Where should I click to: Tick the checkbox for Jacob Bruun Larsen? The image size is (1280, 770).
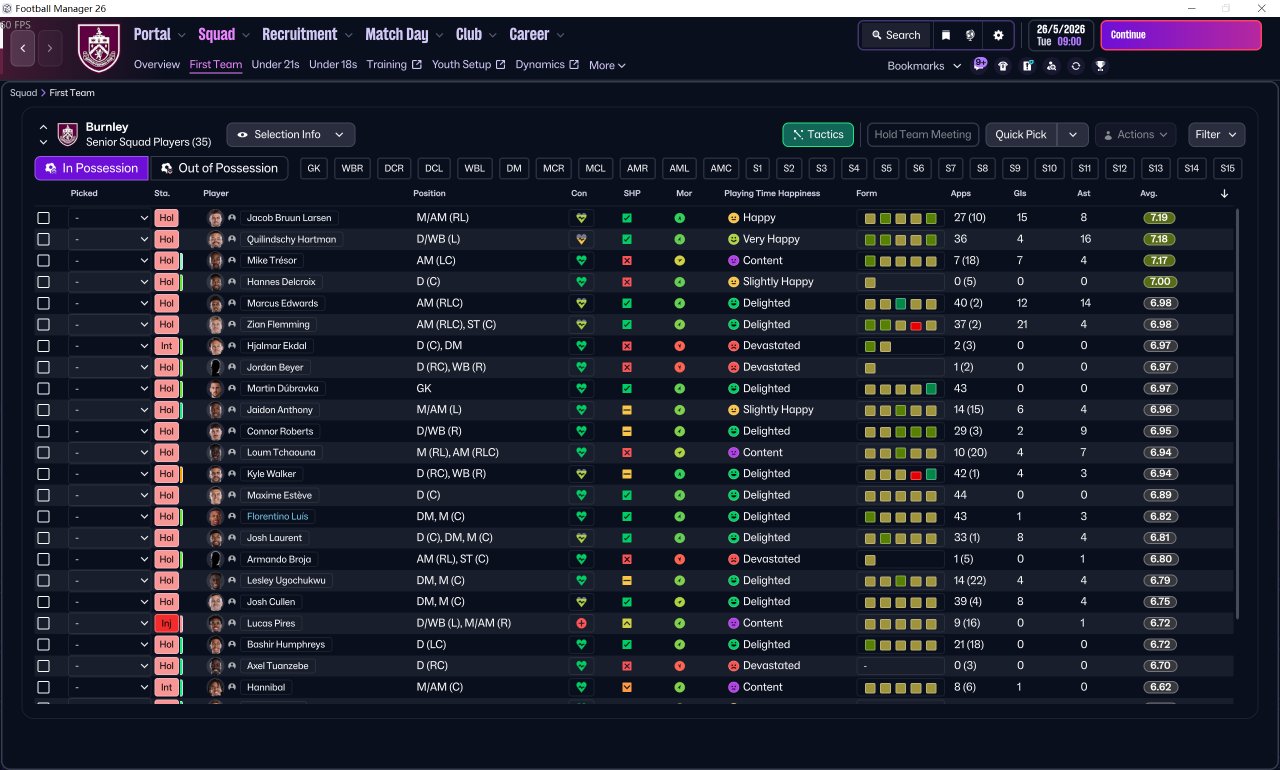[43, 218]
